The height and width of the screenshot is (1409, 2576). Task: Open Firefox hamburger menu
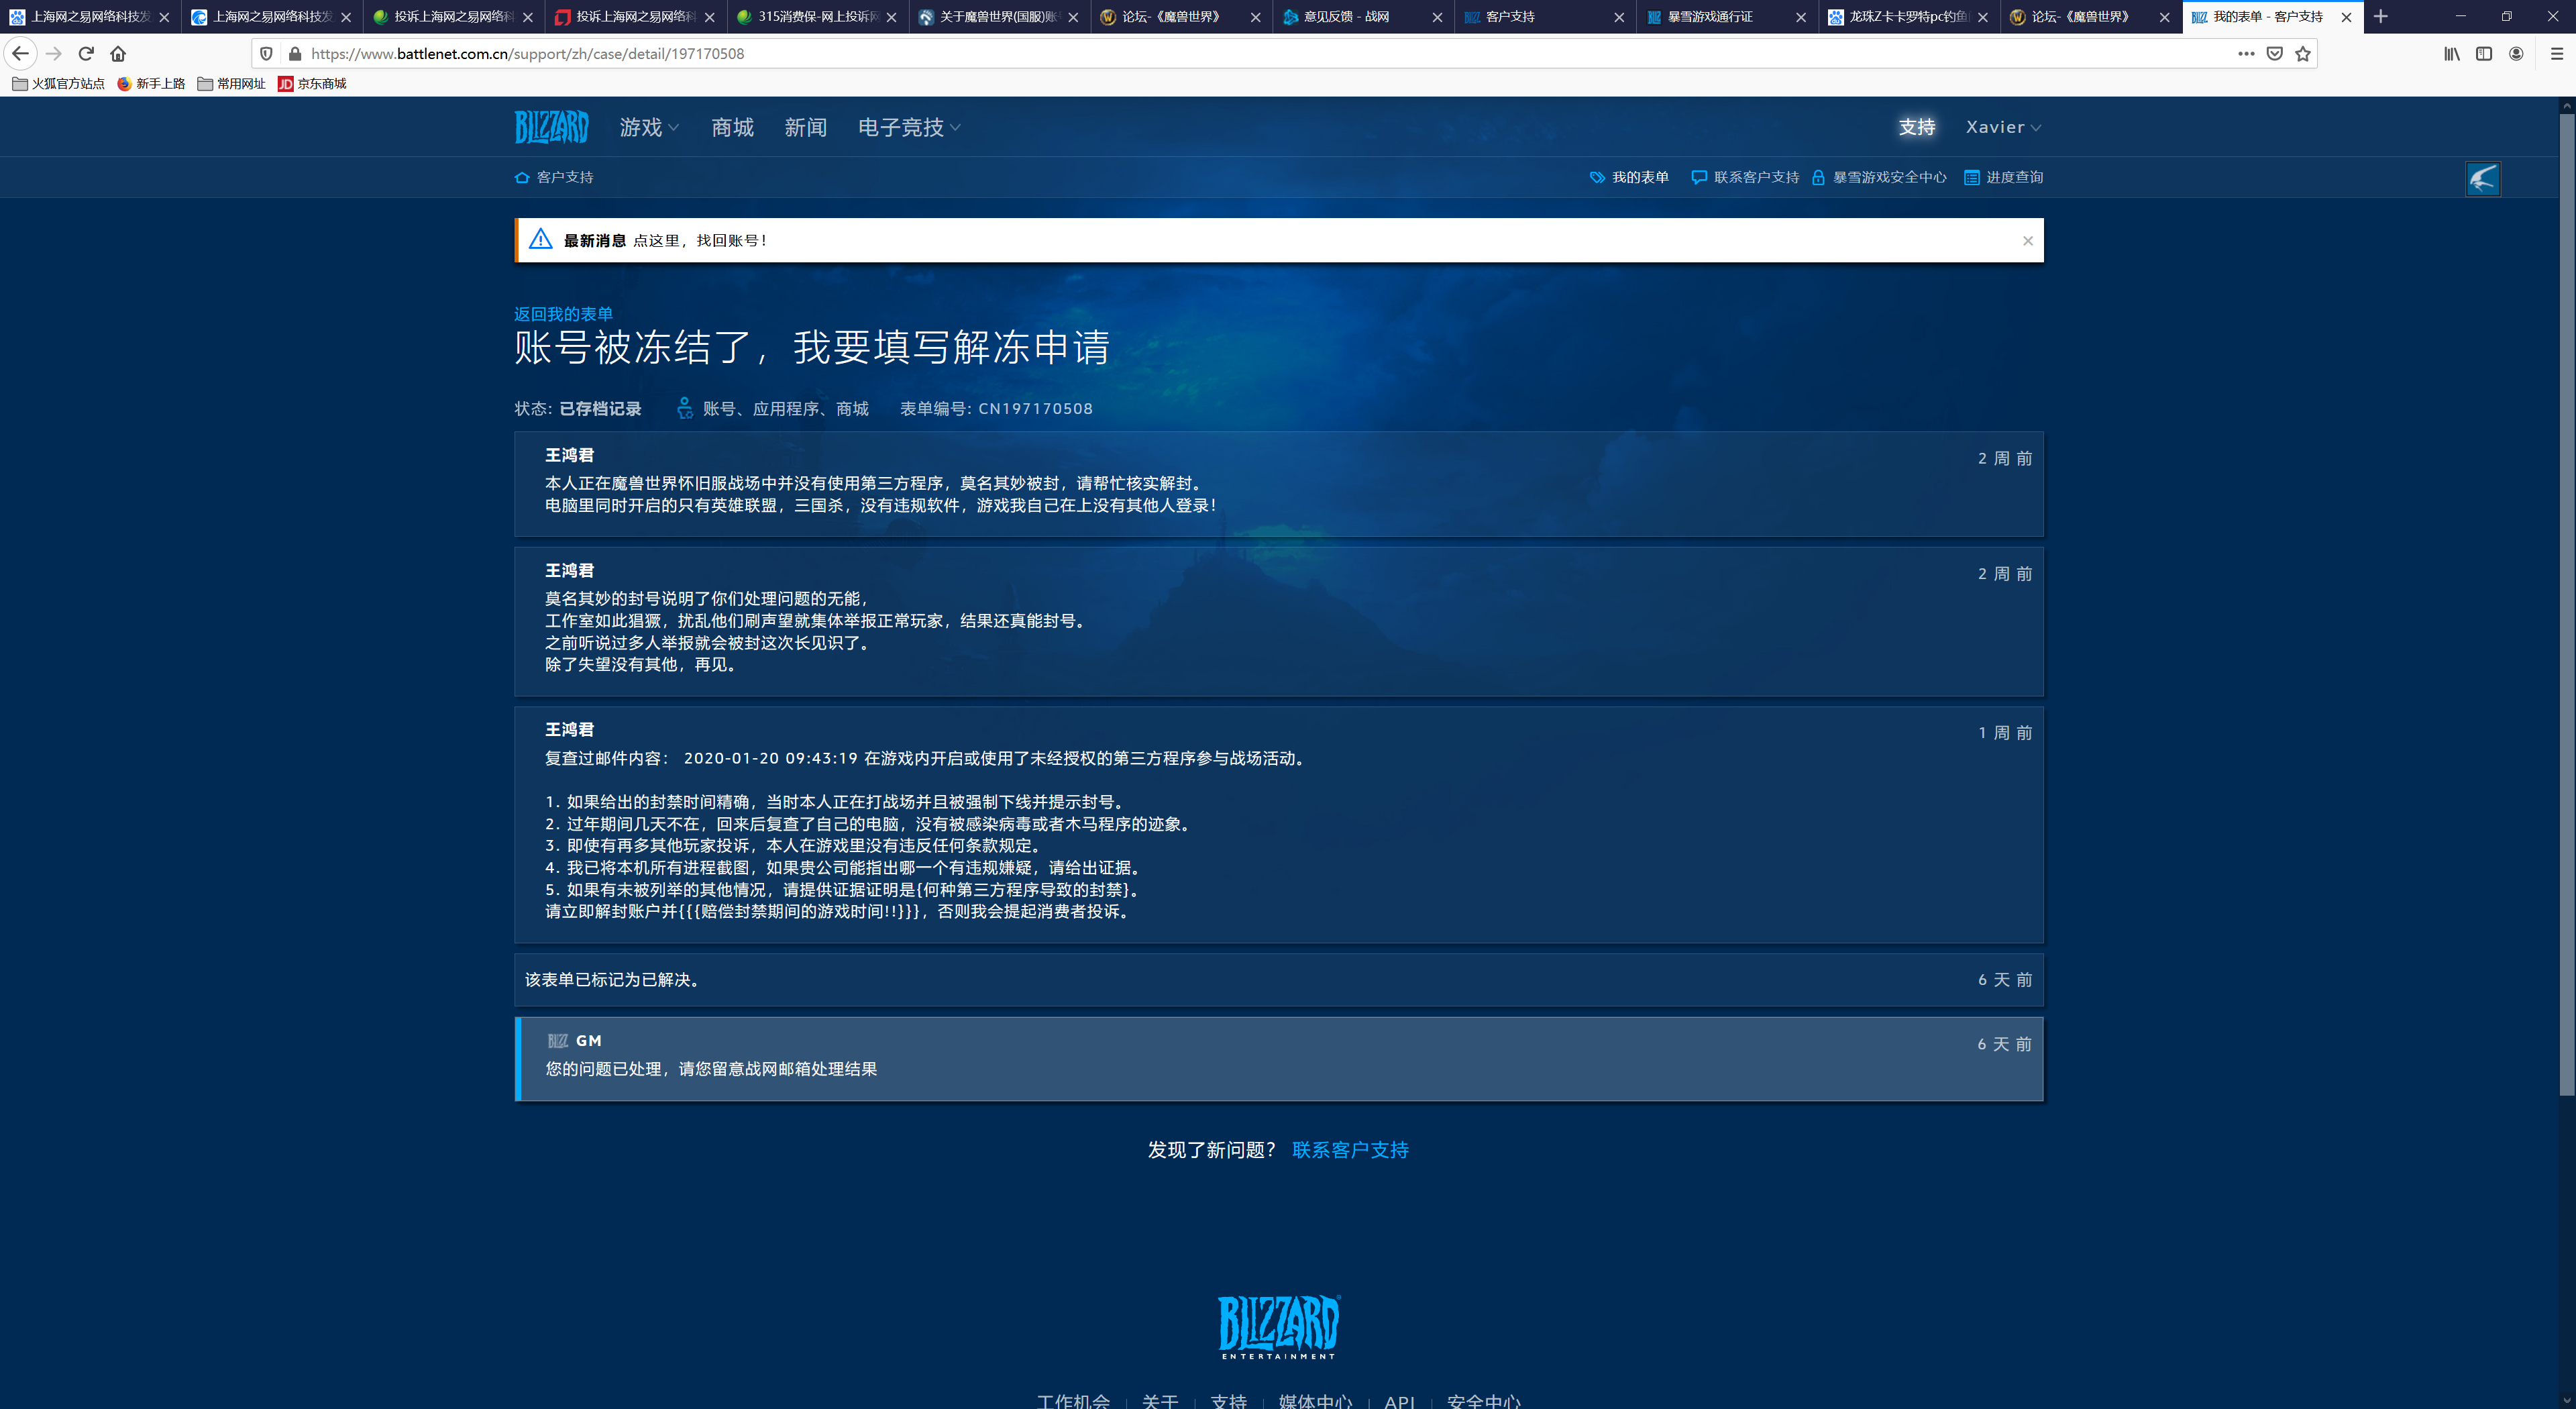[x=2557, y=53]
